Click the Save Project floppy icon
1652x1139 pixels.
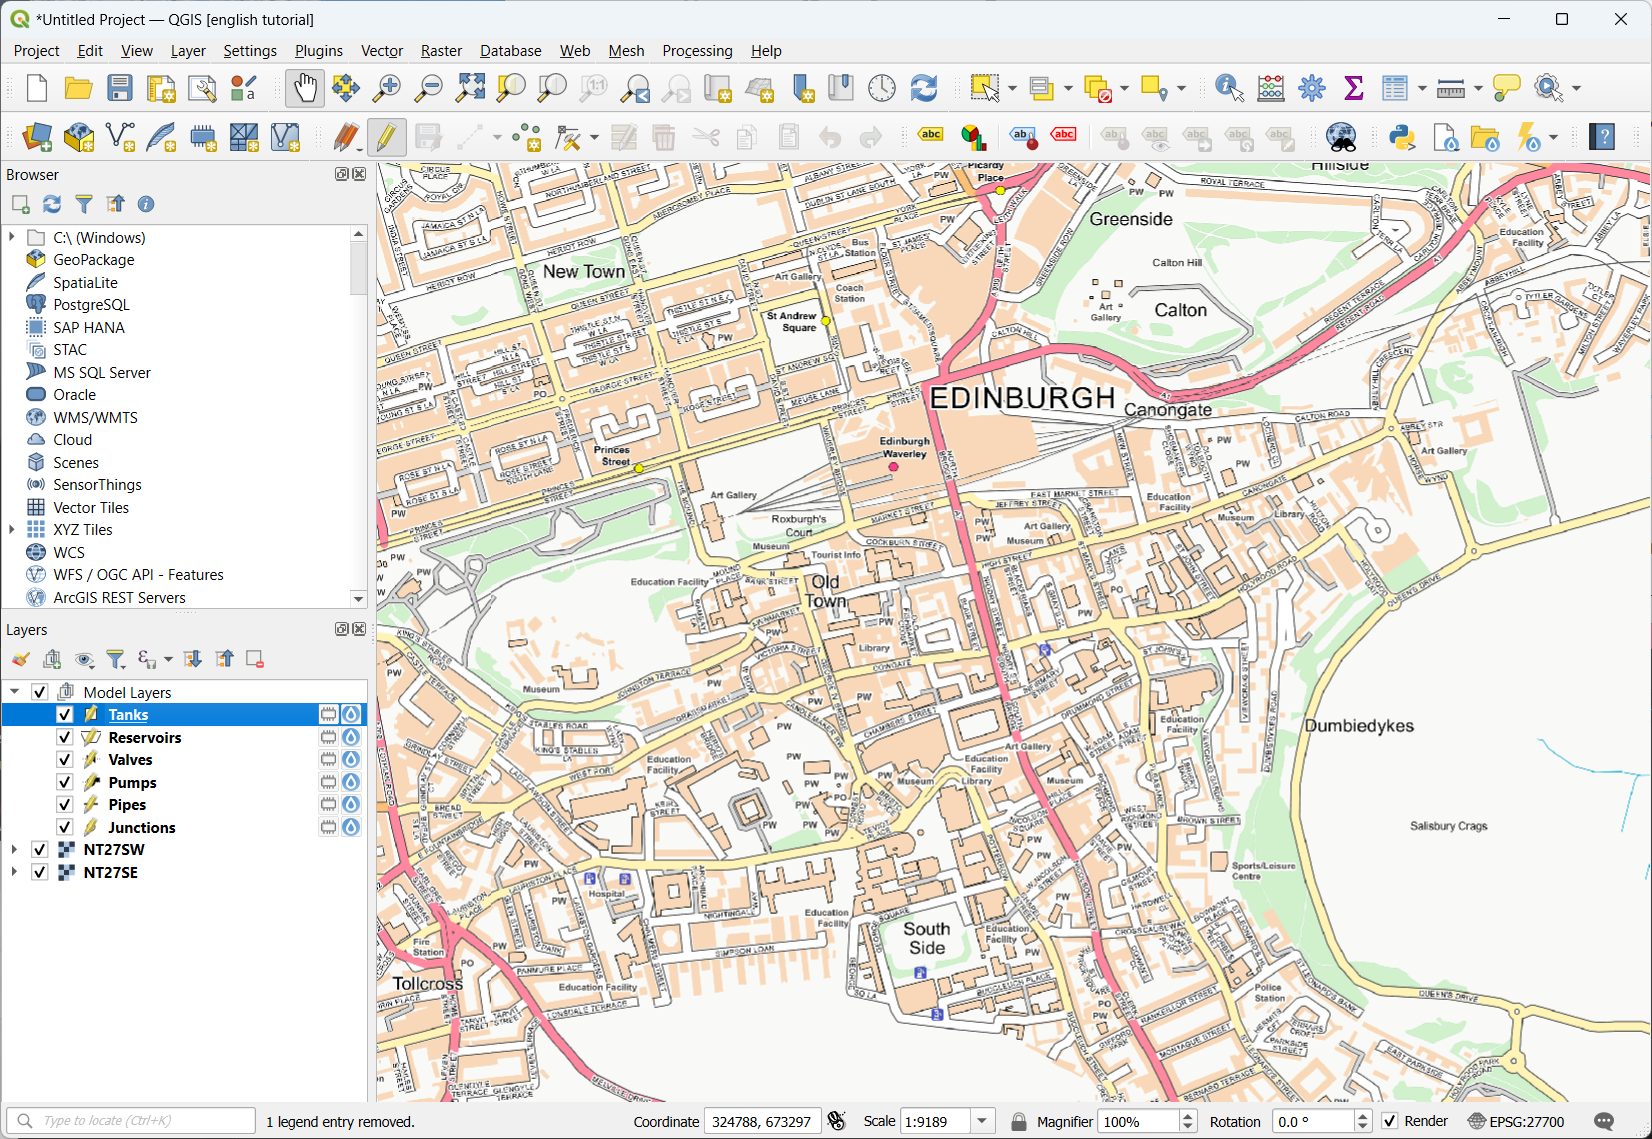120,88
